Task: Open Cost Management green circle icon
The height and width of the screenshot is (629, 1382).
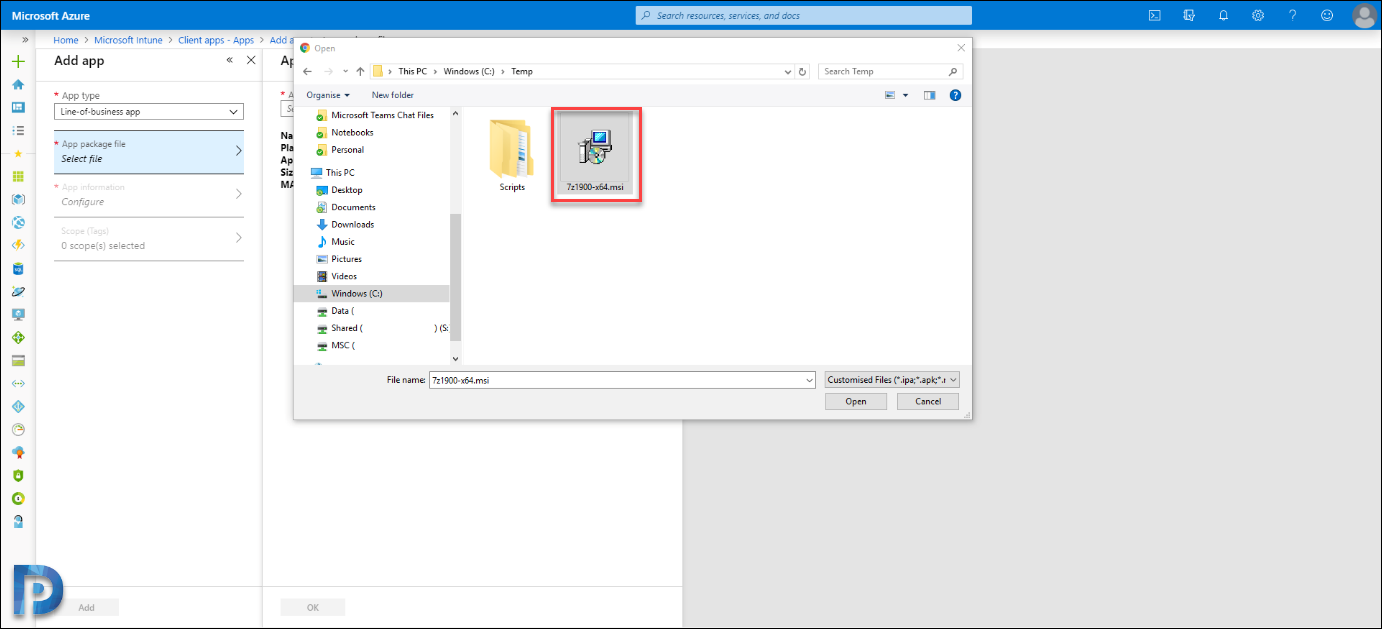Action: (18, 498)
